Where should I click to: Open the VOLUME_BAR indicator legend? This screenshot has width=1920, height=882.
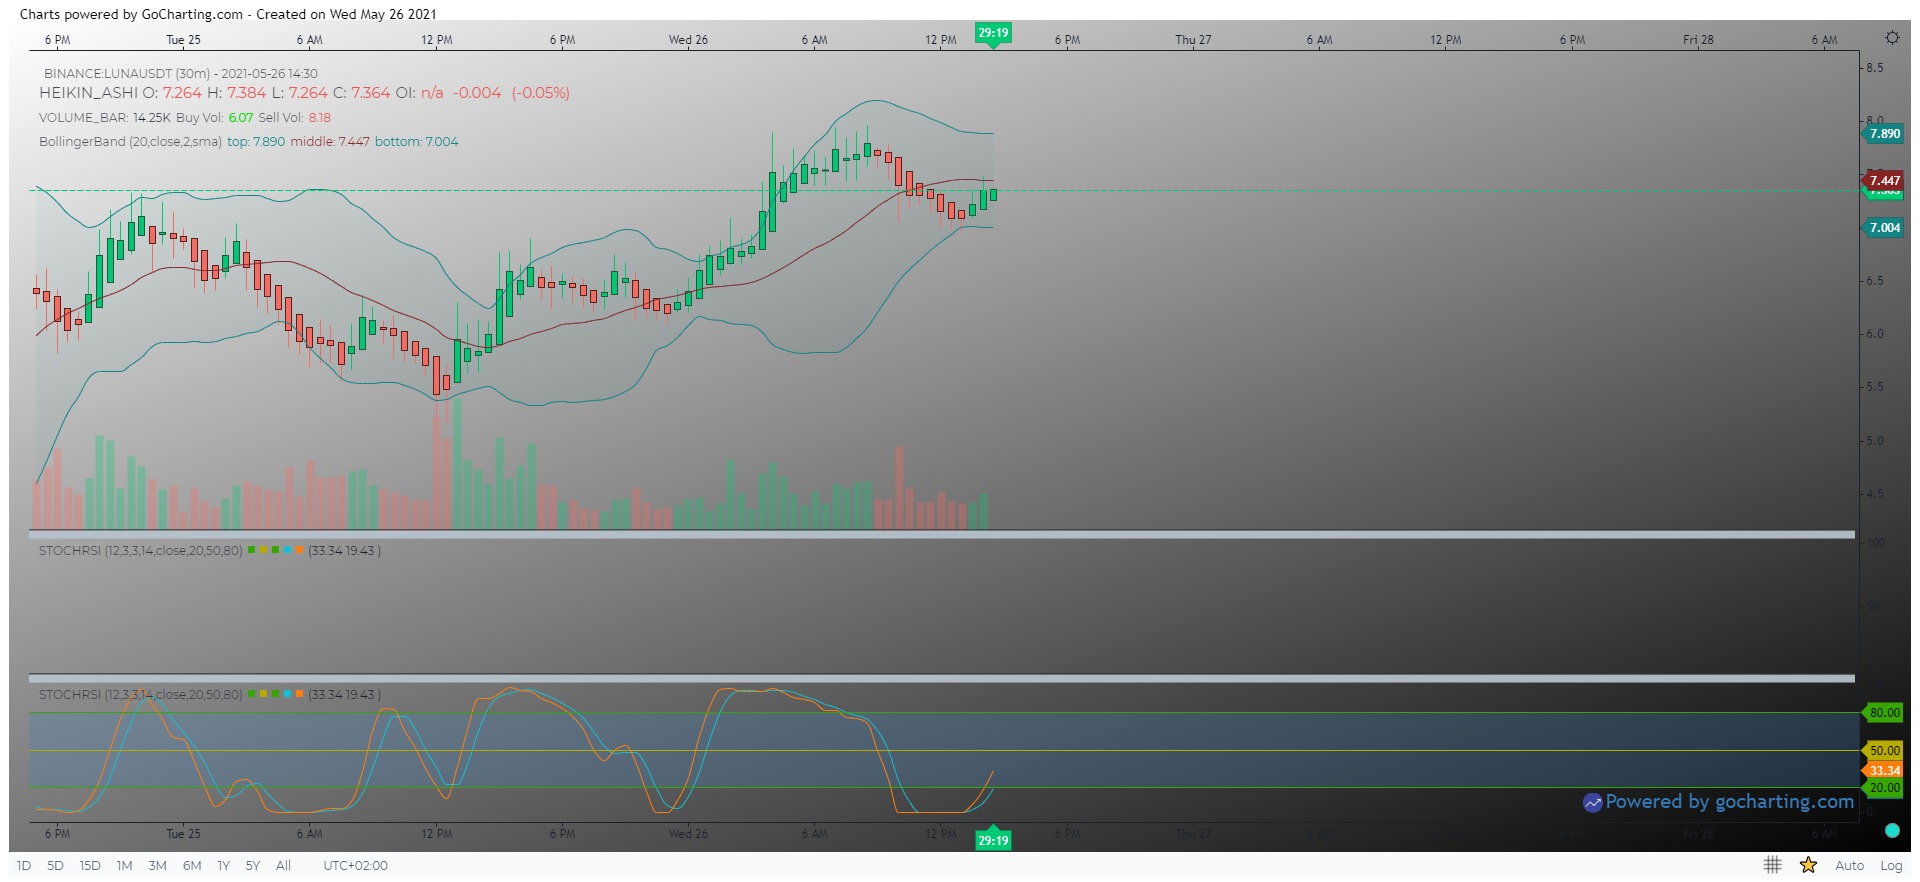pyautogui.click(x=83, y=118)
